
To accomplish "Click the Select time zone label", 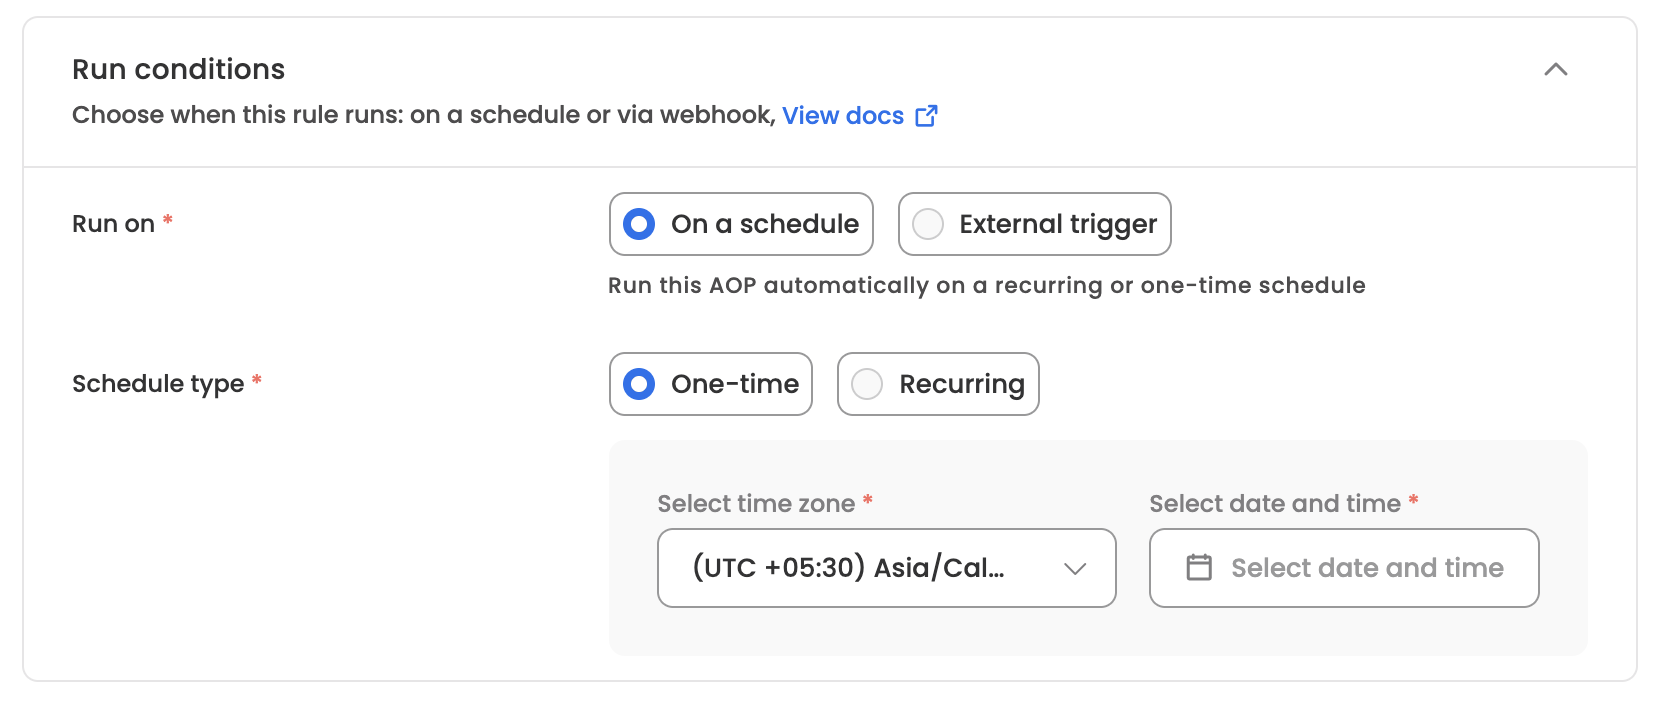I will 756,504.
